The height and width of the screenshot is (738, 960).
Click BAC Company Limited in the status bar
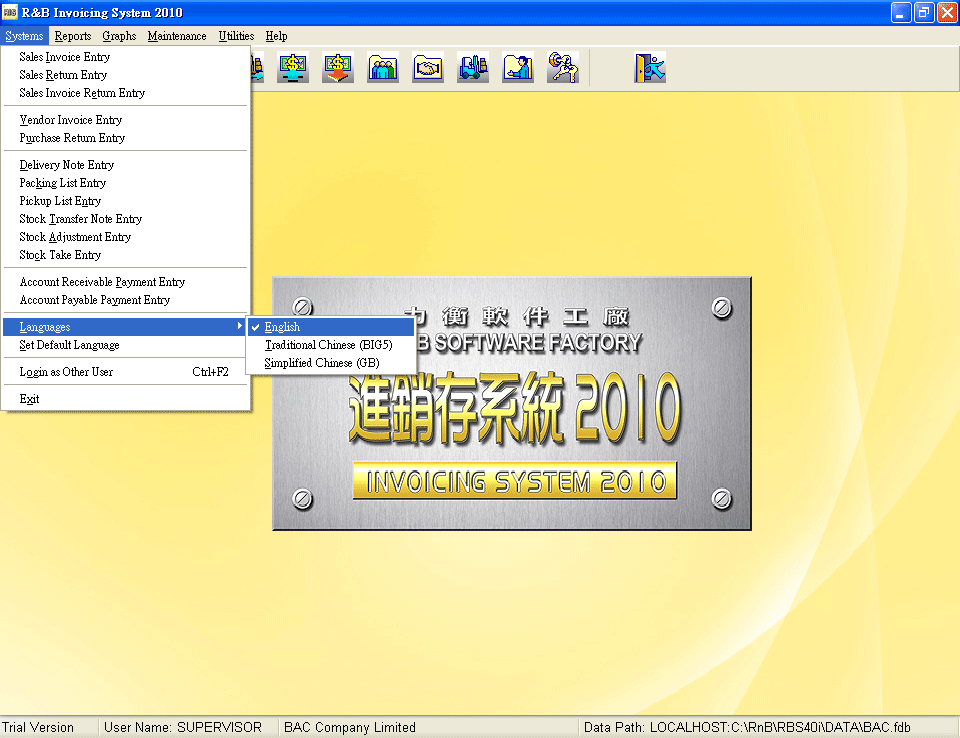[x=350, y=728]
